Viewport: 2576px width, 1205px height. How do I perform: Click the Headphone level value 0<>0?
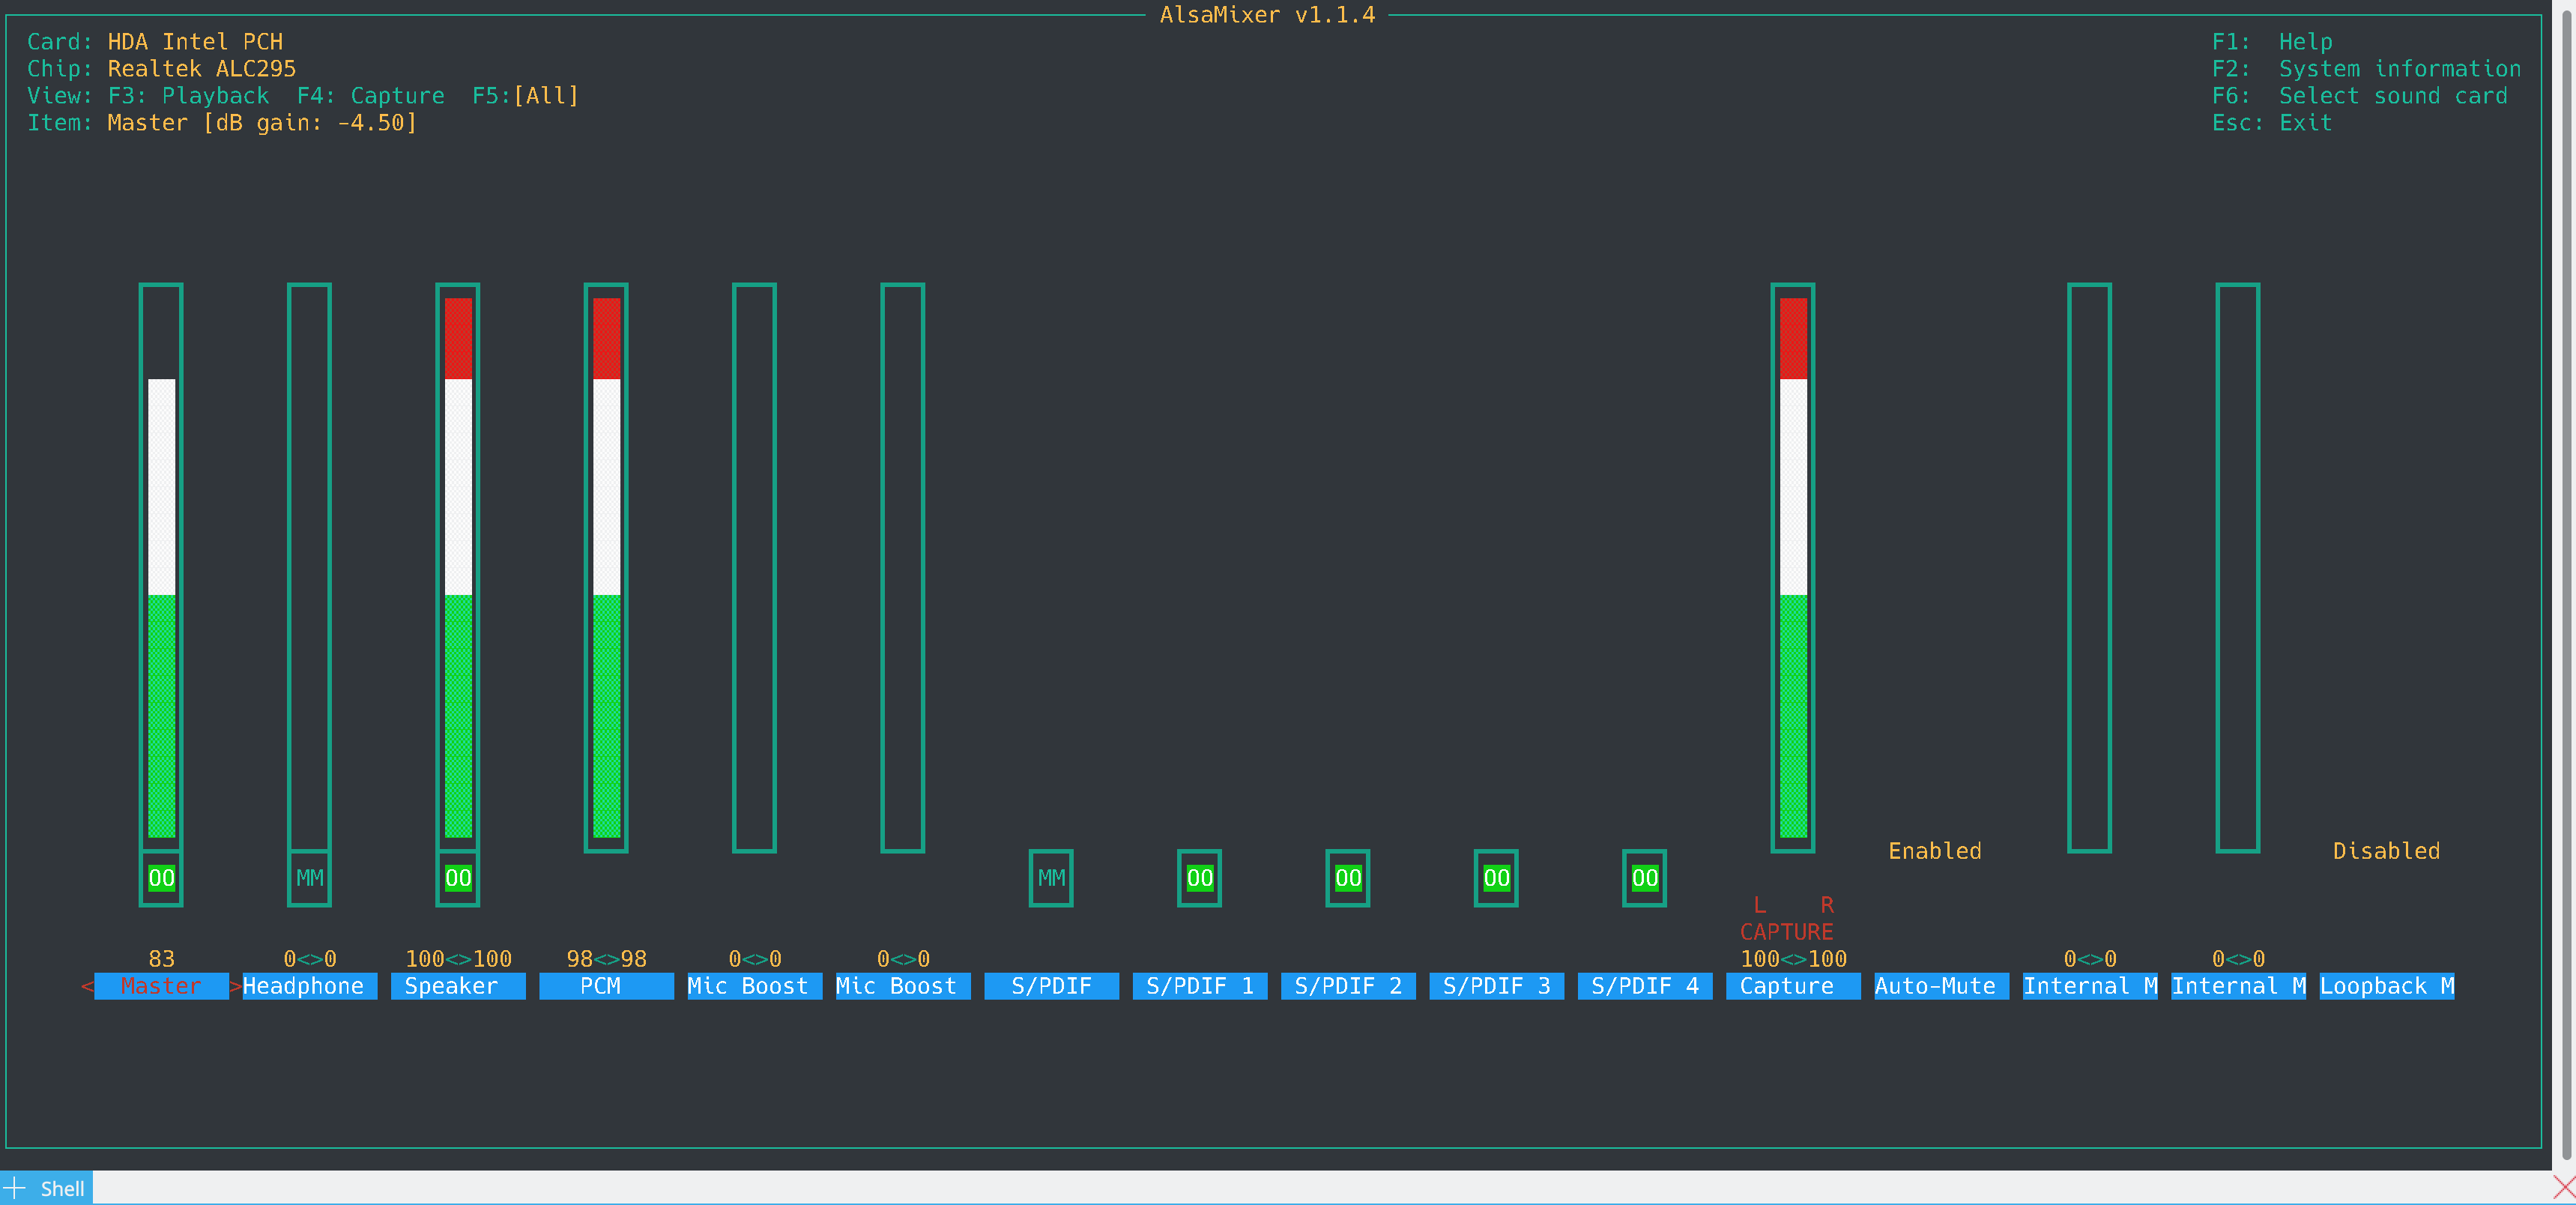pyautogui.click(x=309, y=959)
